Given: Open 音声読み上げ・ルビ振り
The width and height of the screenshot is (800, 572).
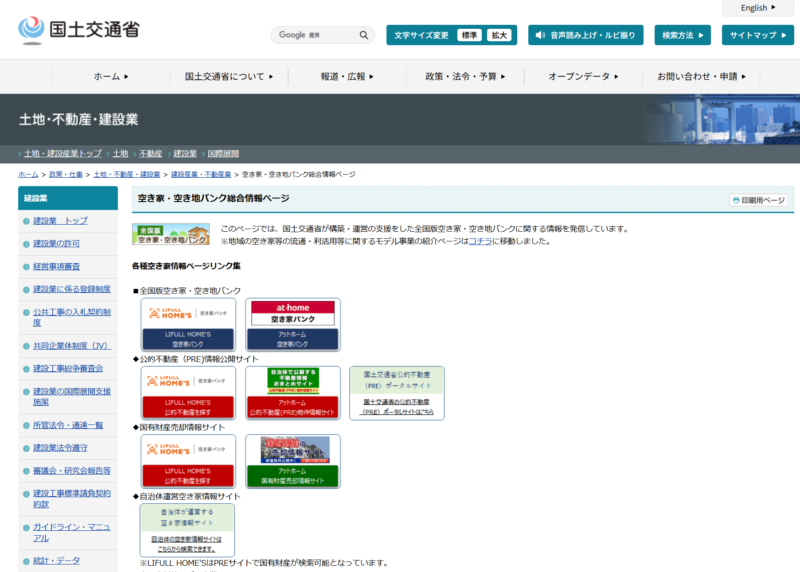Looking at the screenshot, I should 585,35.
